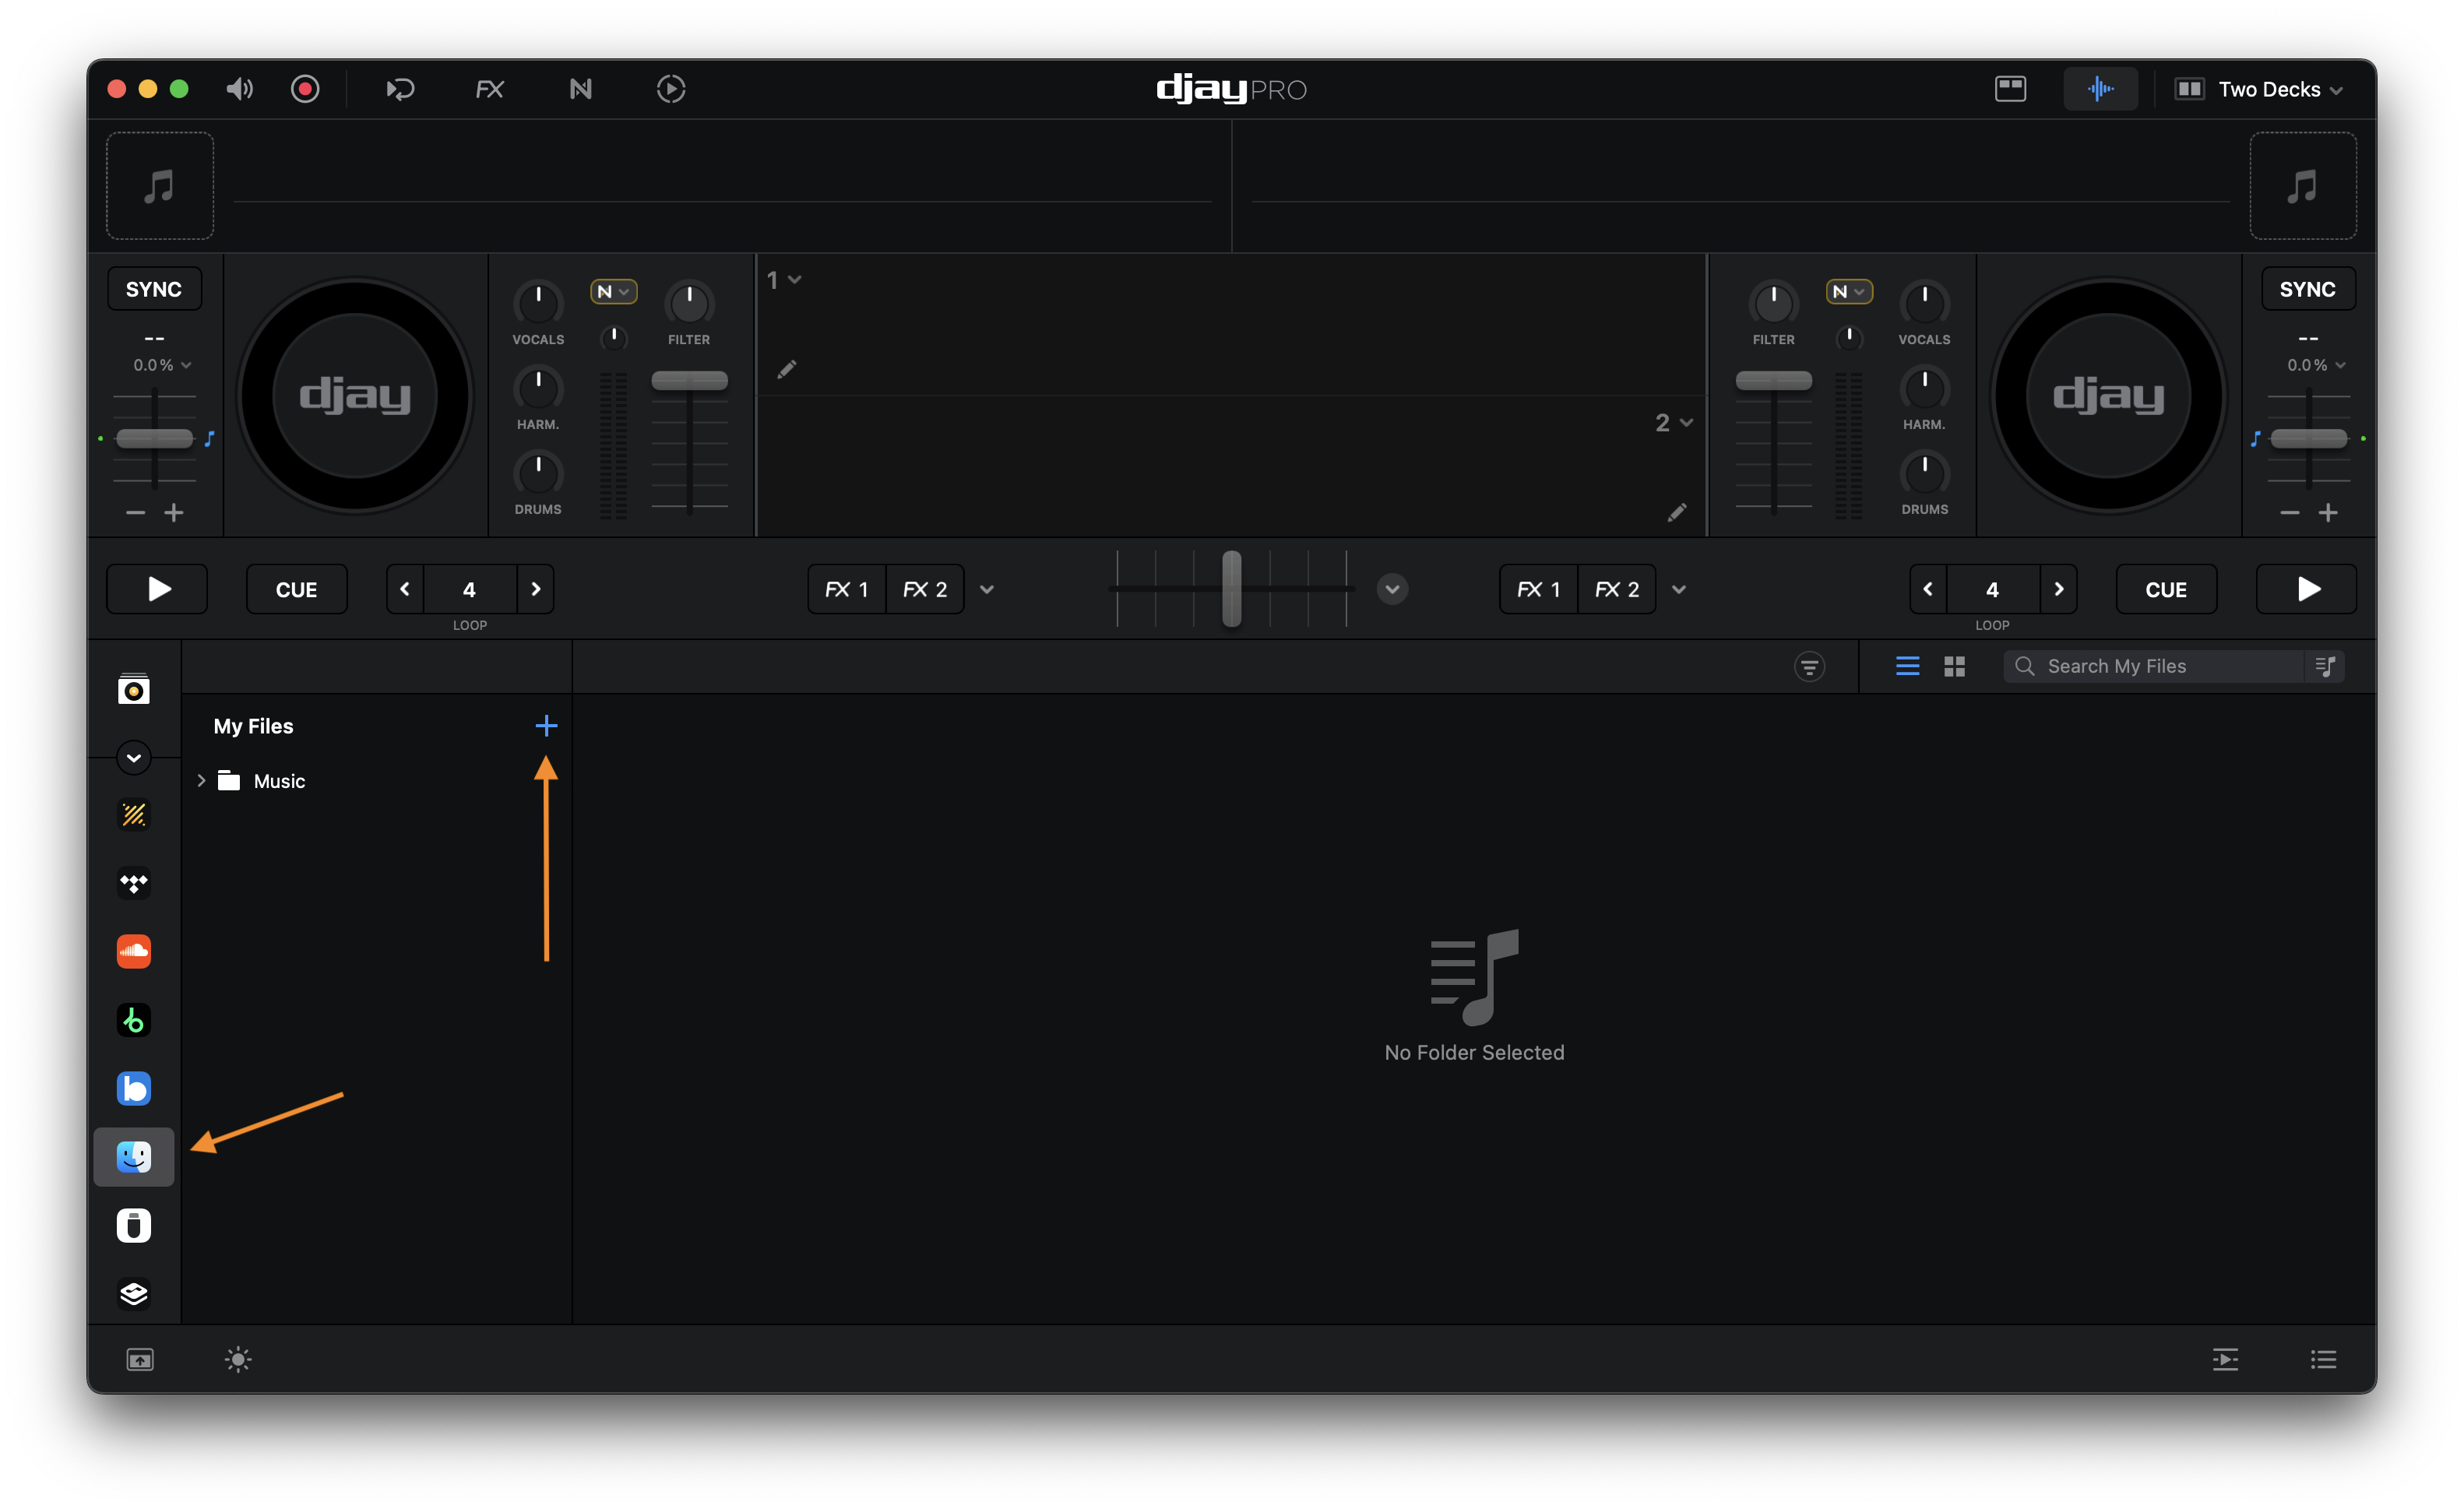
Task: Select FX 1 tab on right deck
Action: (x=1538, y=589)
